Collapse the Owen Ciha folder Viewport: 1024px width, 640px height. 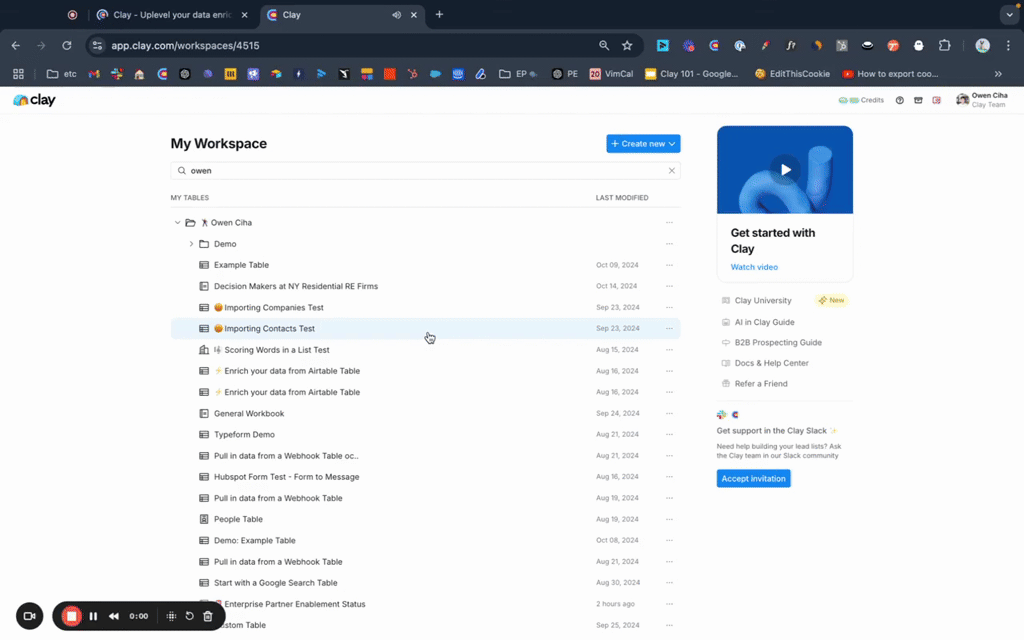click(178, 223)
